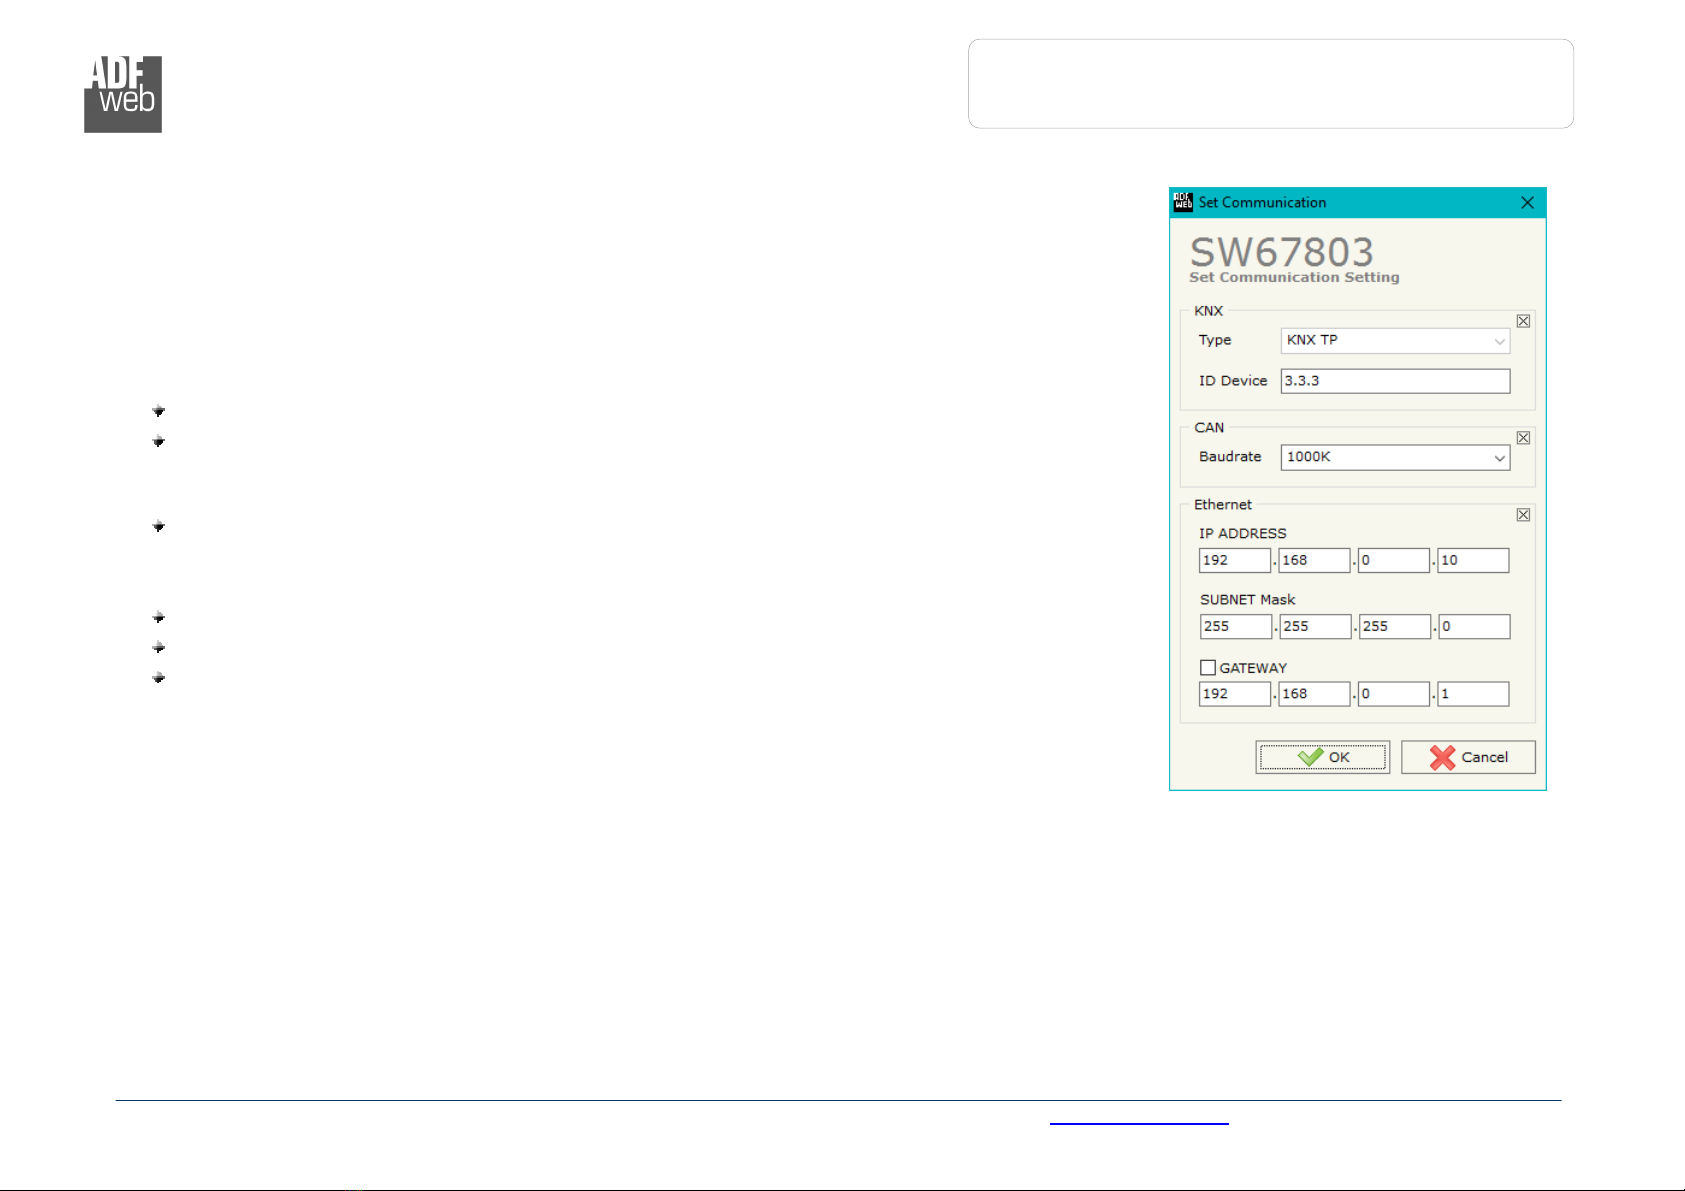Toggle the CAN section checkbox
Image resolution: width=1685 pixels, height=1191 pixels.
(1523, 438)
